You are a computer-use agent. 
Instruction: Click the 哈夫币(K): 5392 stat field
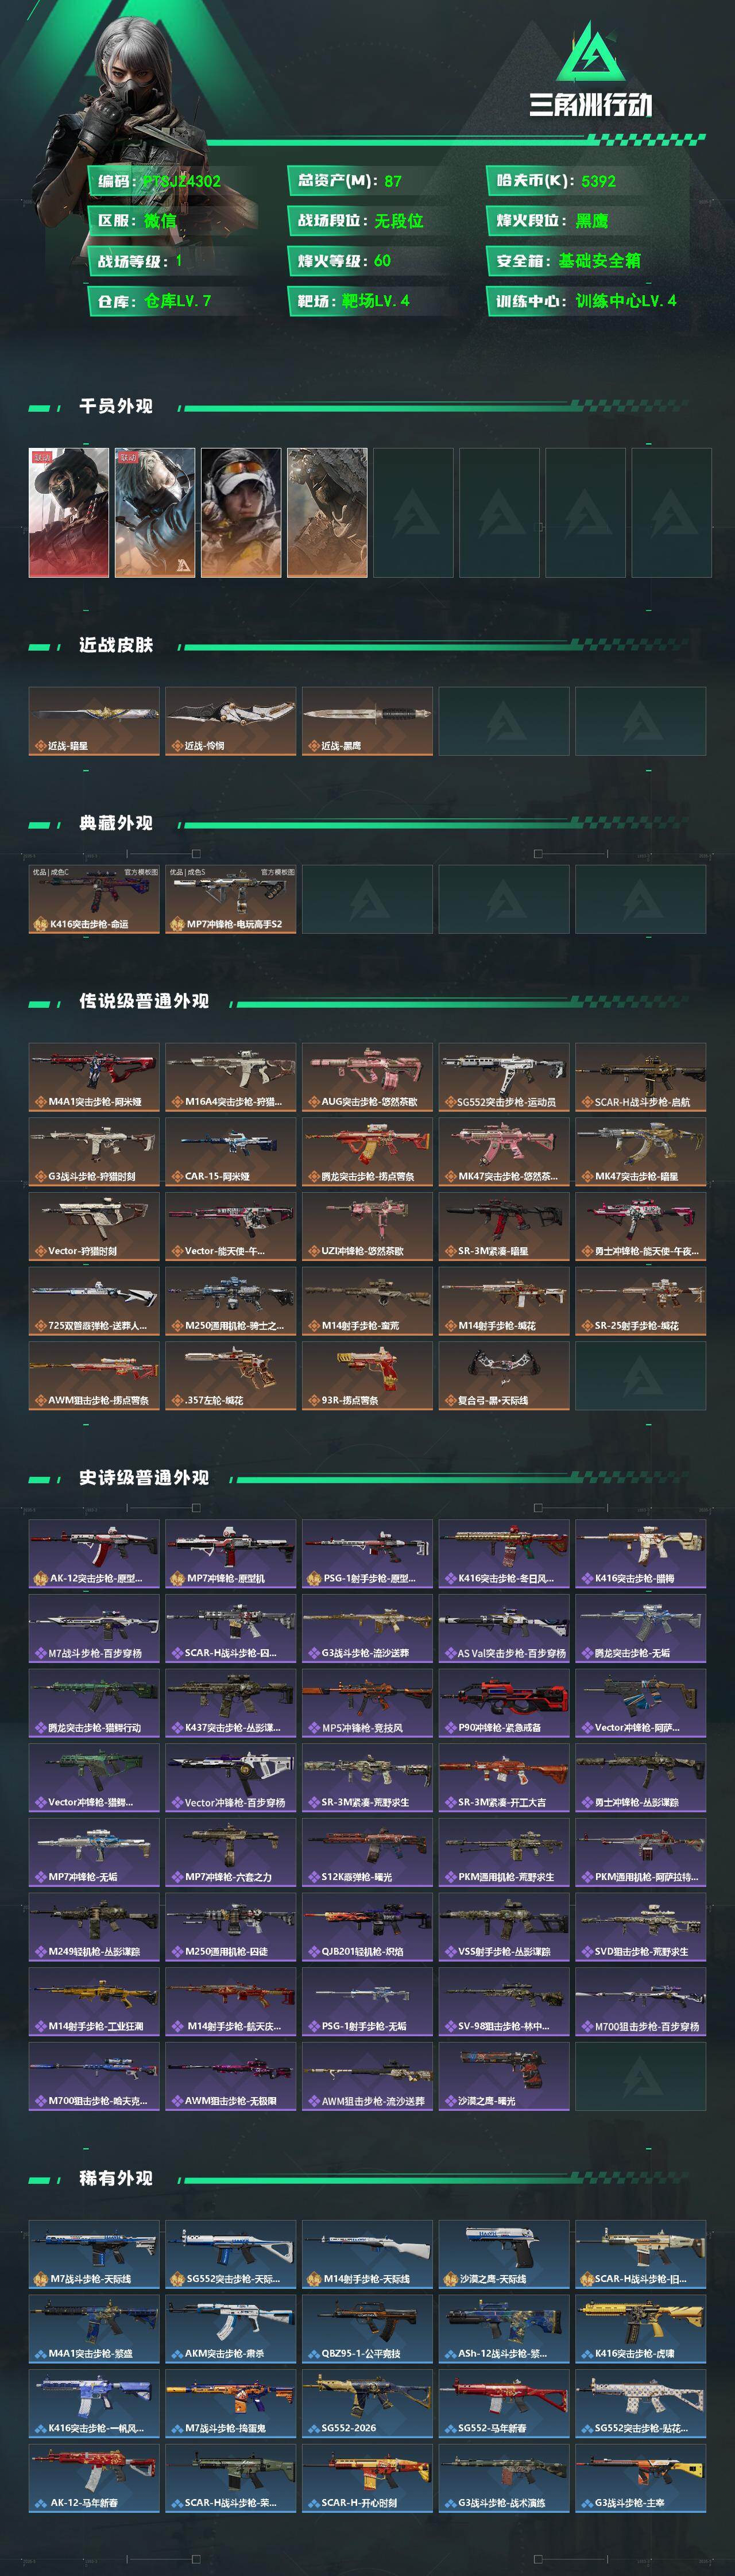coord(556,181)
